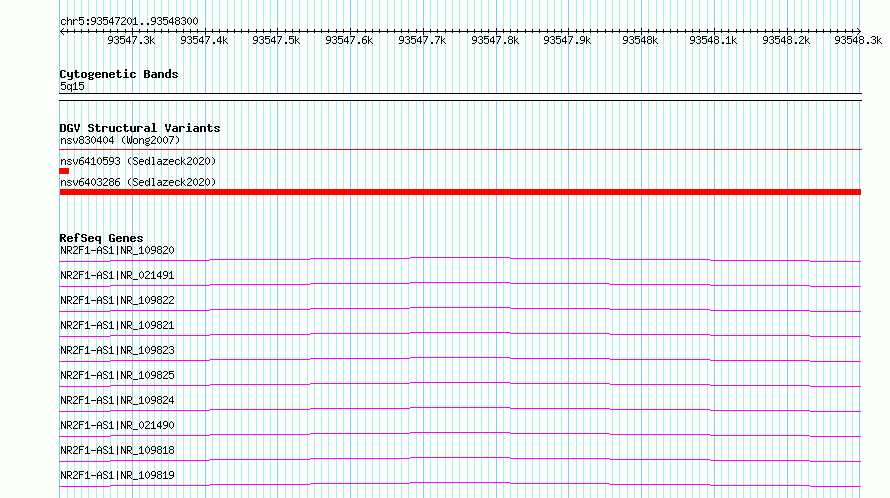Select the DGV Structural Variants track title
890x498 pixels.
[x=140, y=128]
